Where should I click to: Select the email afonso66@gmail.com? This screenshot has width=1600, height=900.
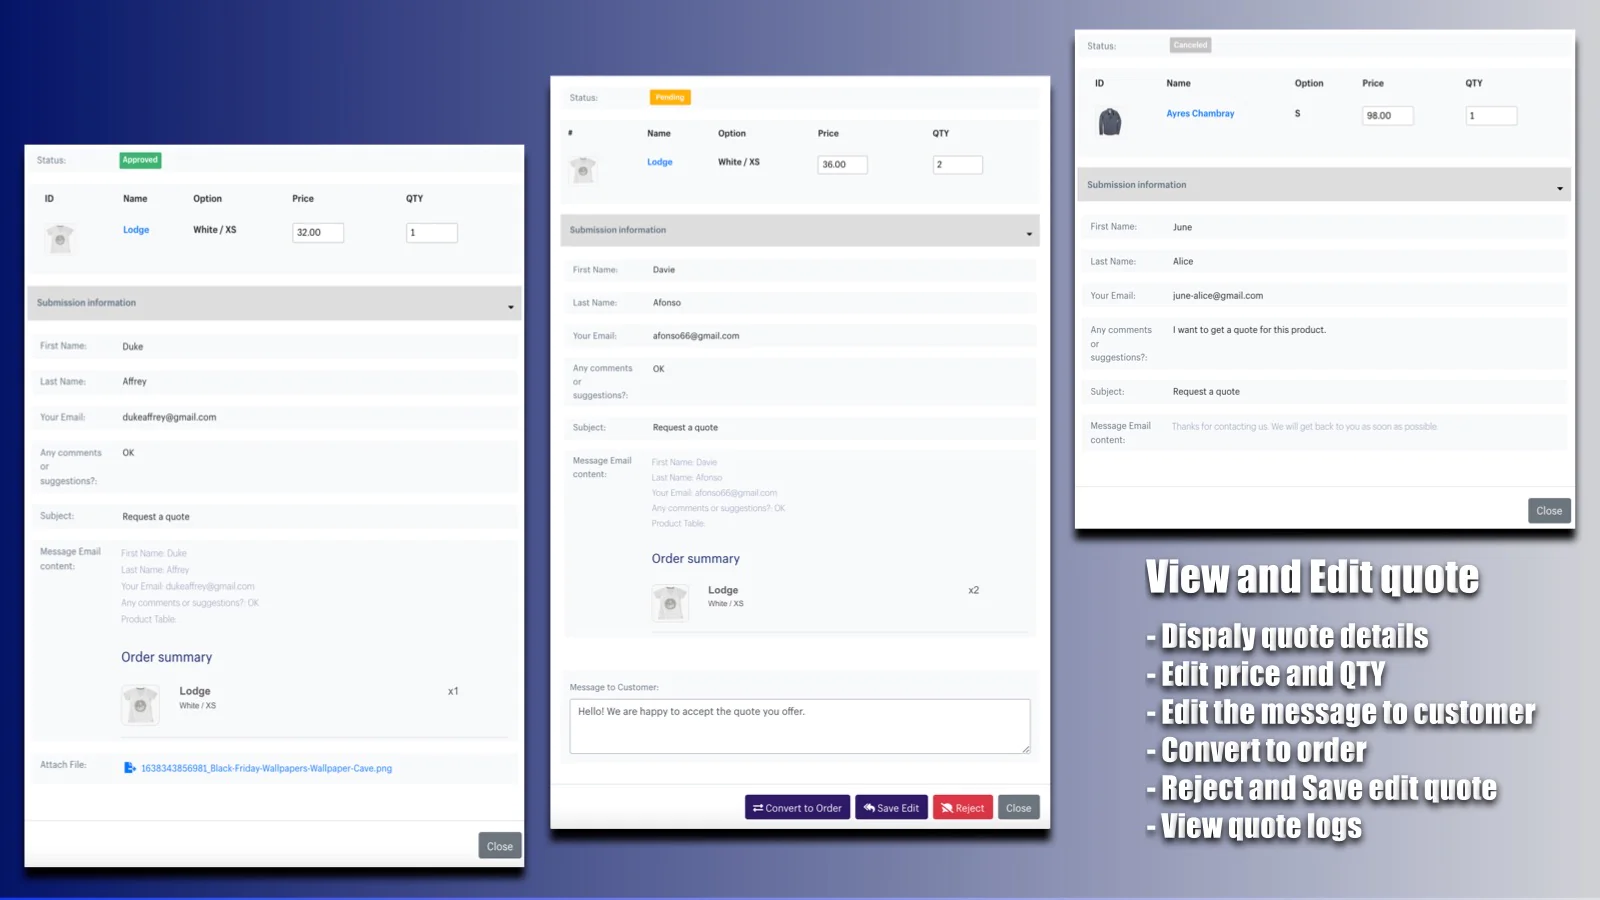[x=696, y=336]
